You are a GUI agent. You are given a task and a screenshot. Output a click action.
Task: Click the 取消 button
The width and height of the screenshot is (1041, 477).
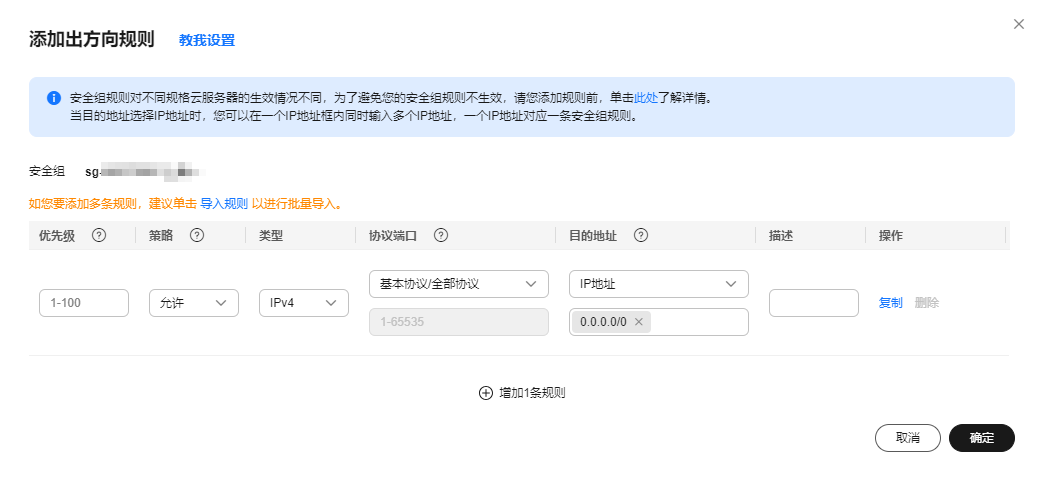tap(908, 438)
